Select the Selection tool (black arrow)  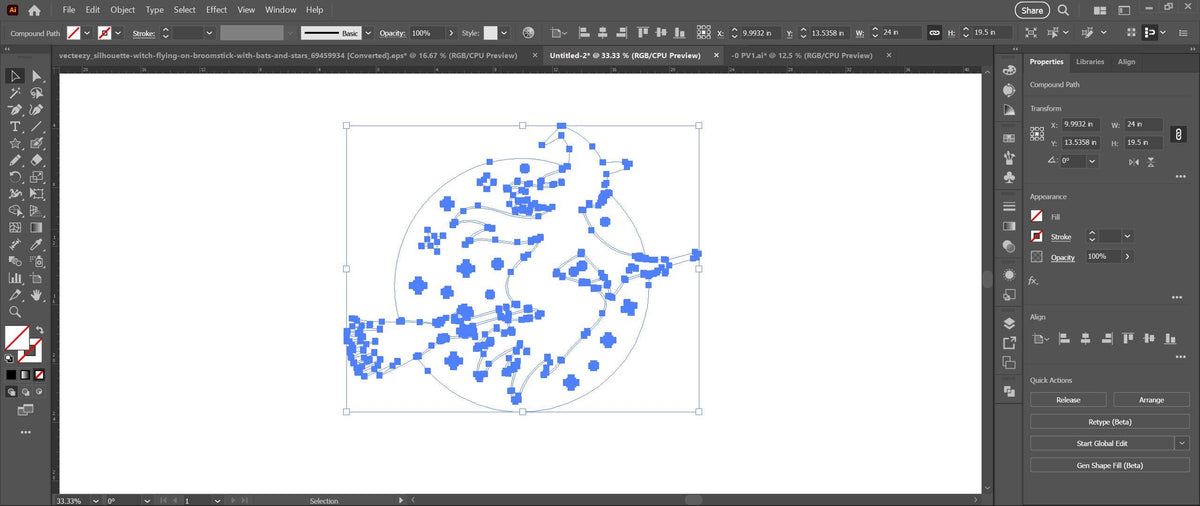point(16,76)
